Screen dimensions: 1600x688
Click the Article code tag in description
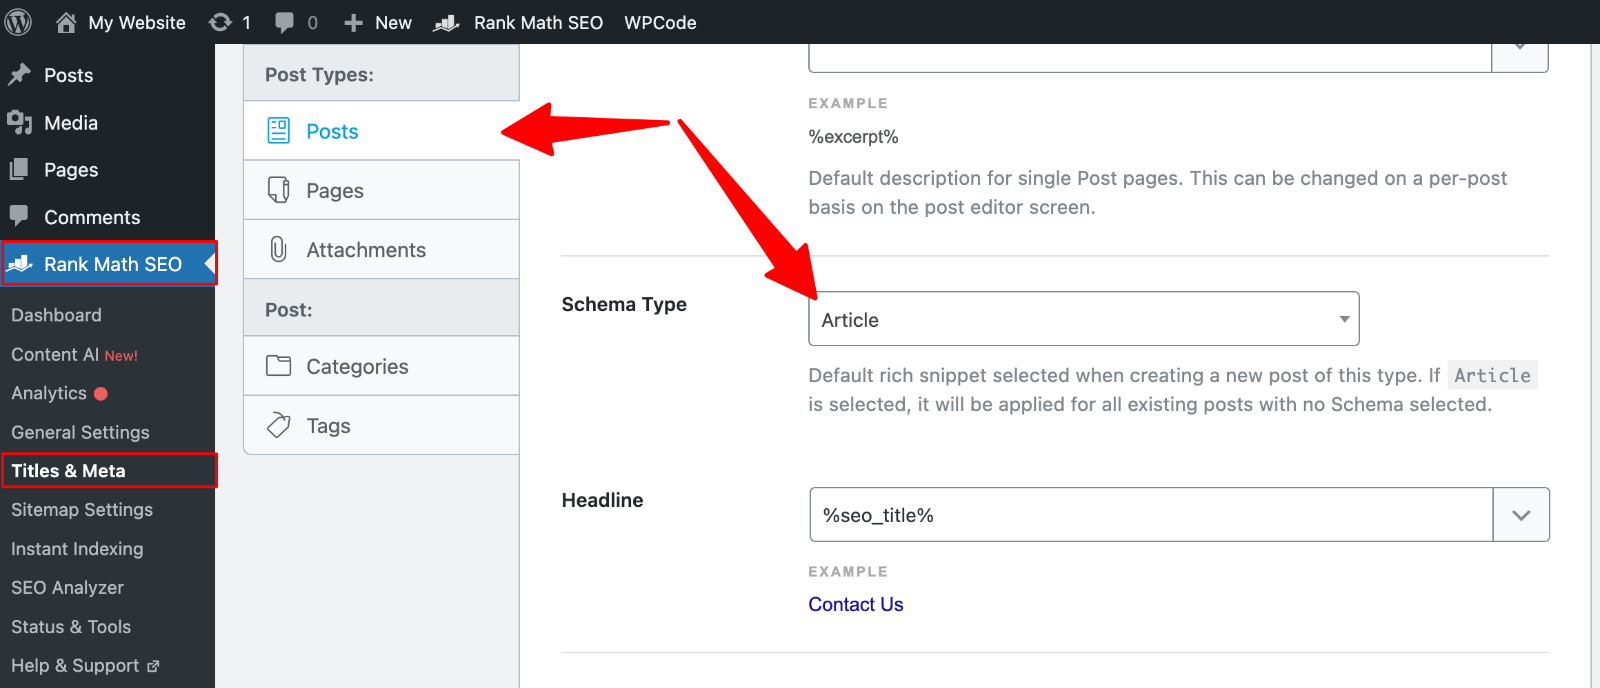pos(1492,375)
